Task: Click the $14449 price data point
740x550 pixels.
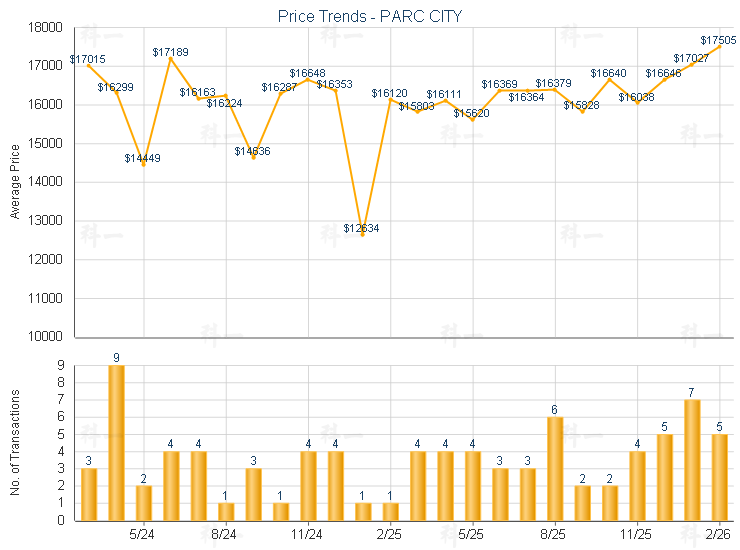Action: point(144,164)
